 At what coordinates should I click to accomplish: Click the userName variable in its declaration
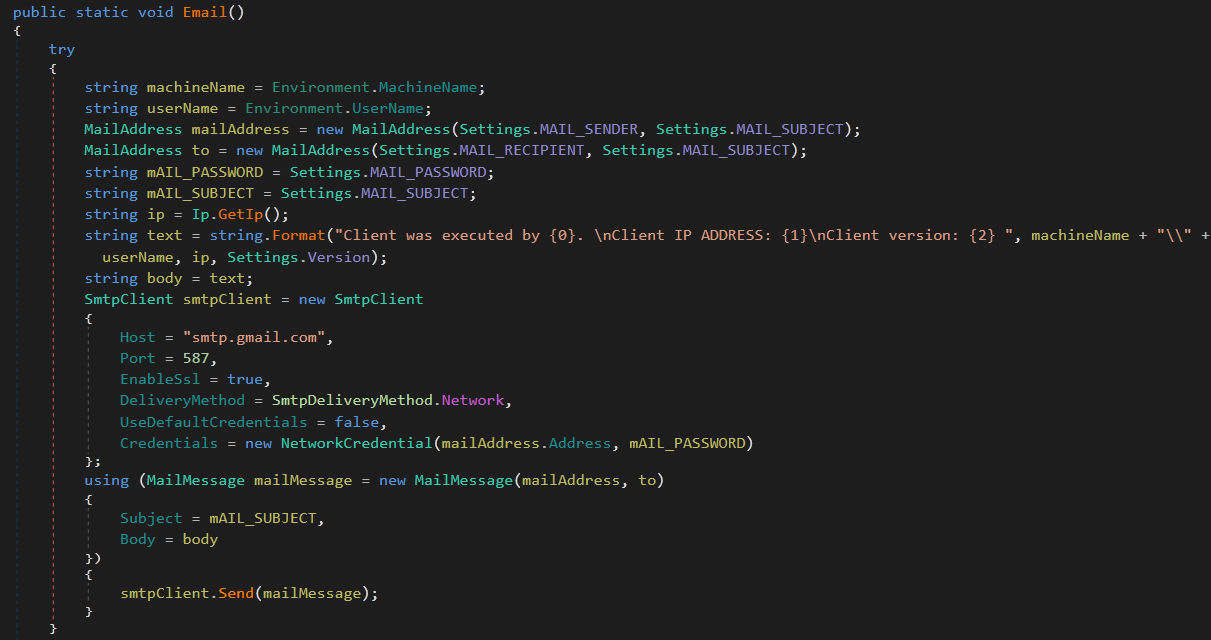point(182,108)
